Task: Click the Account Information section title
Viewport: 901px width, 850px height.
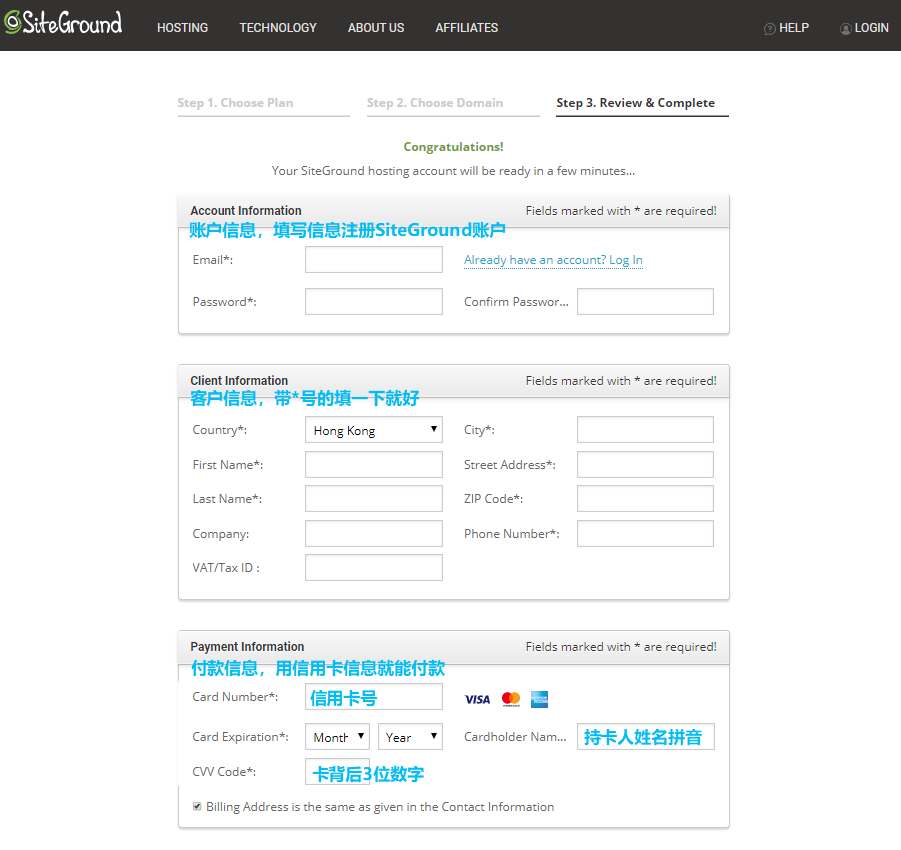Action: (246, 211)
